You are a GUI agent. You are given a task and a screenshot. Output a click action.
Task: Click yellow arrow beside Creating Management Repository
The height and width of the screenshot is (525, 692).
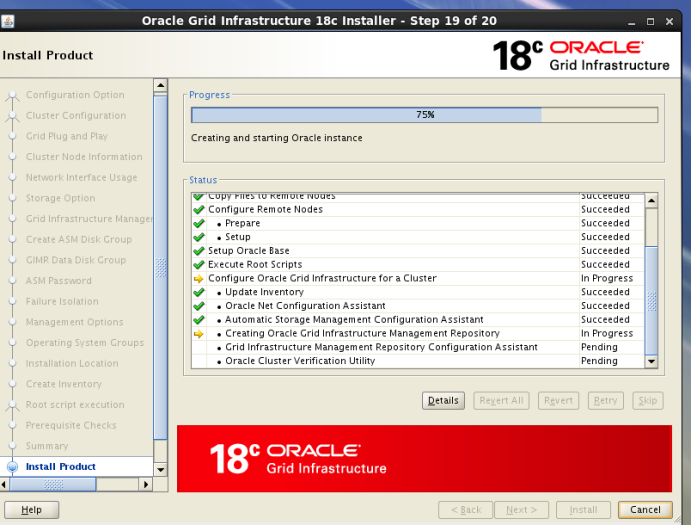pyautogui.click(x=198, y=334)
